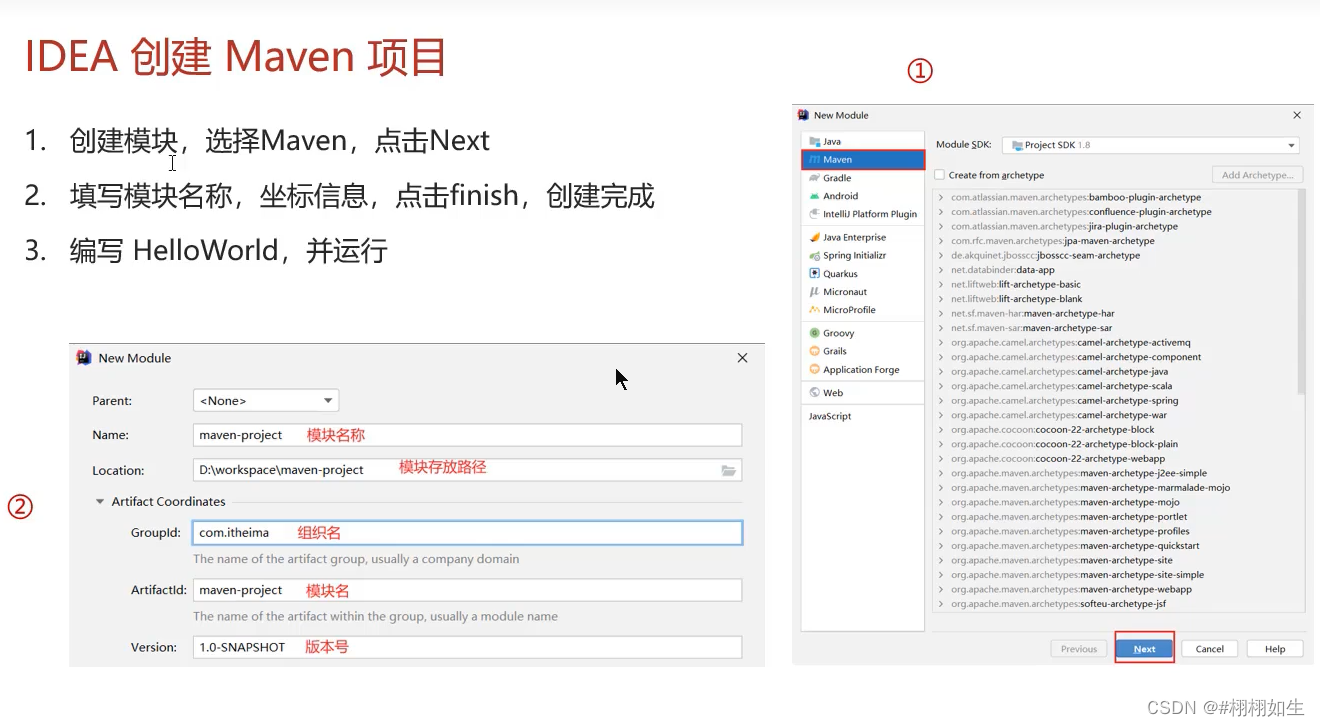Click the GroupId input field

[x=467, y=533]
